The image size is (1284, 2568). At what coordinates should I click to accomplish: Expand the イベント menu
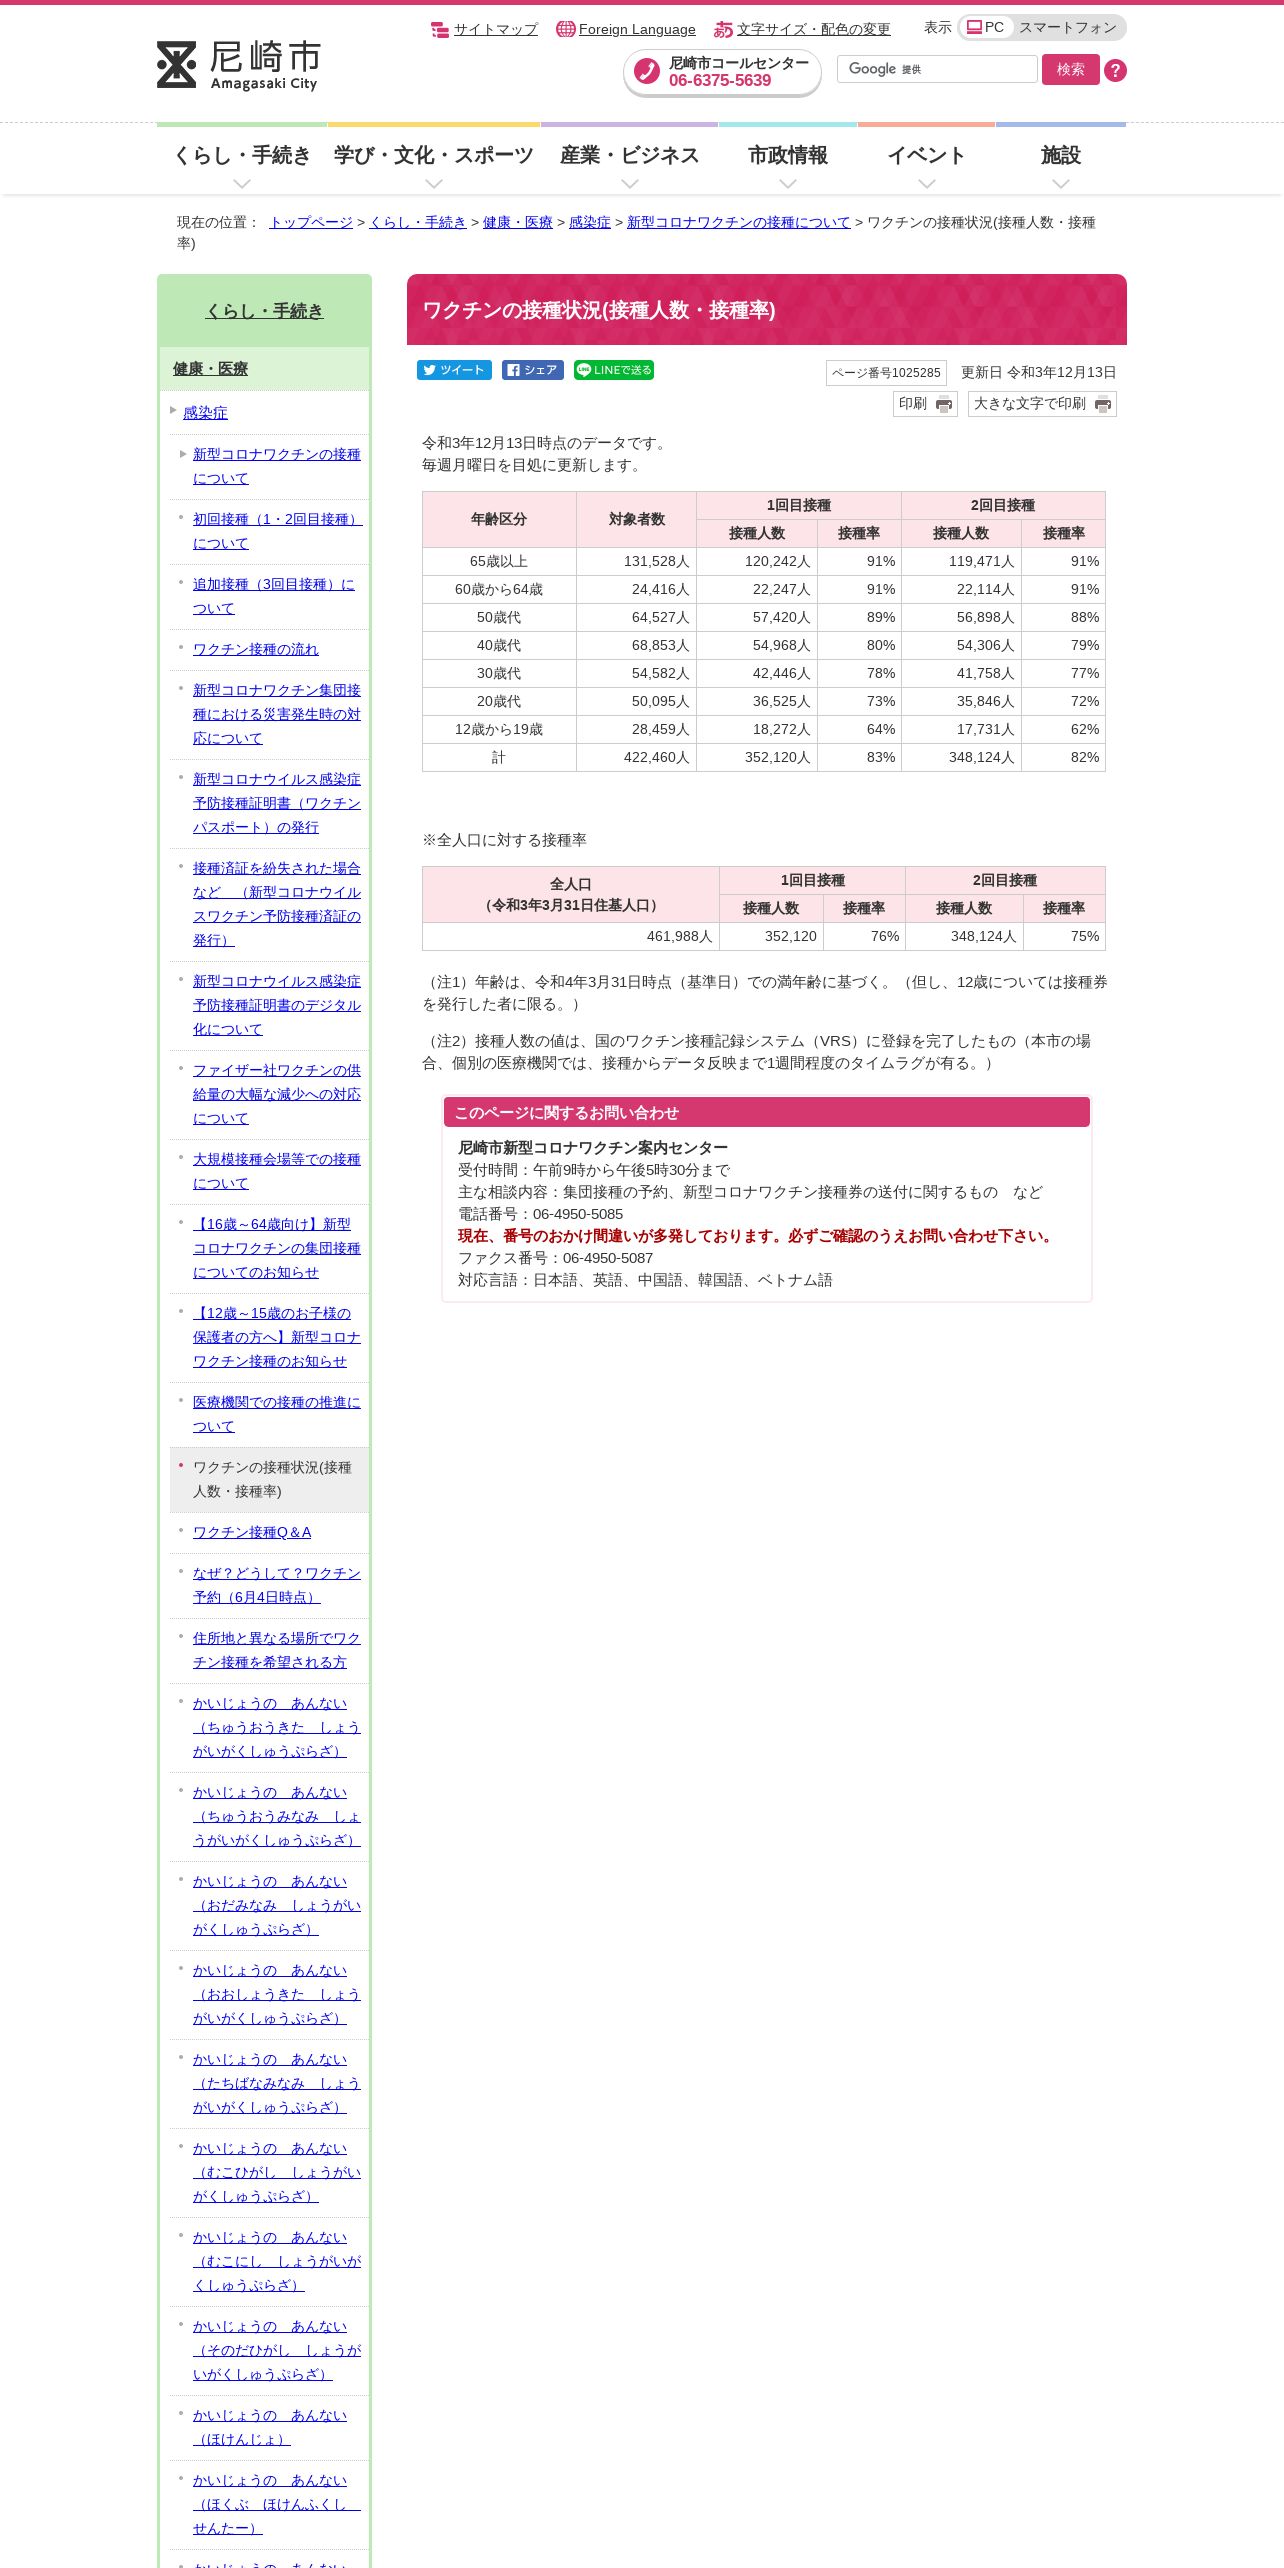(926, 160)
